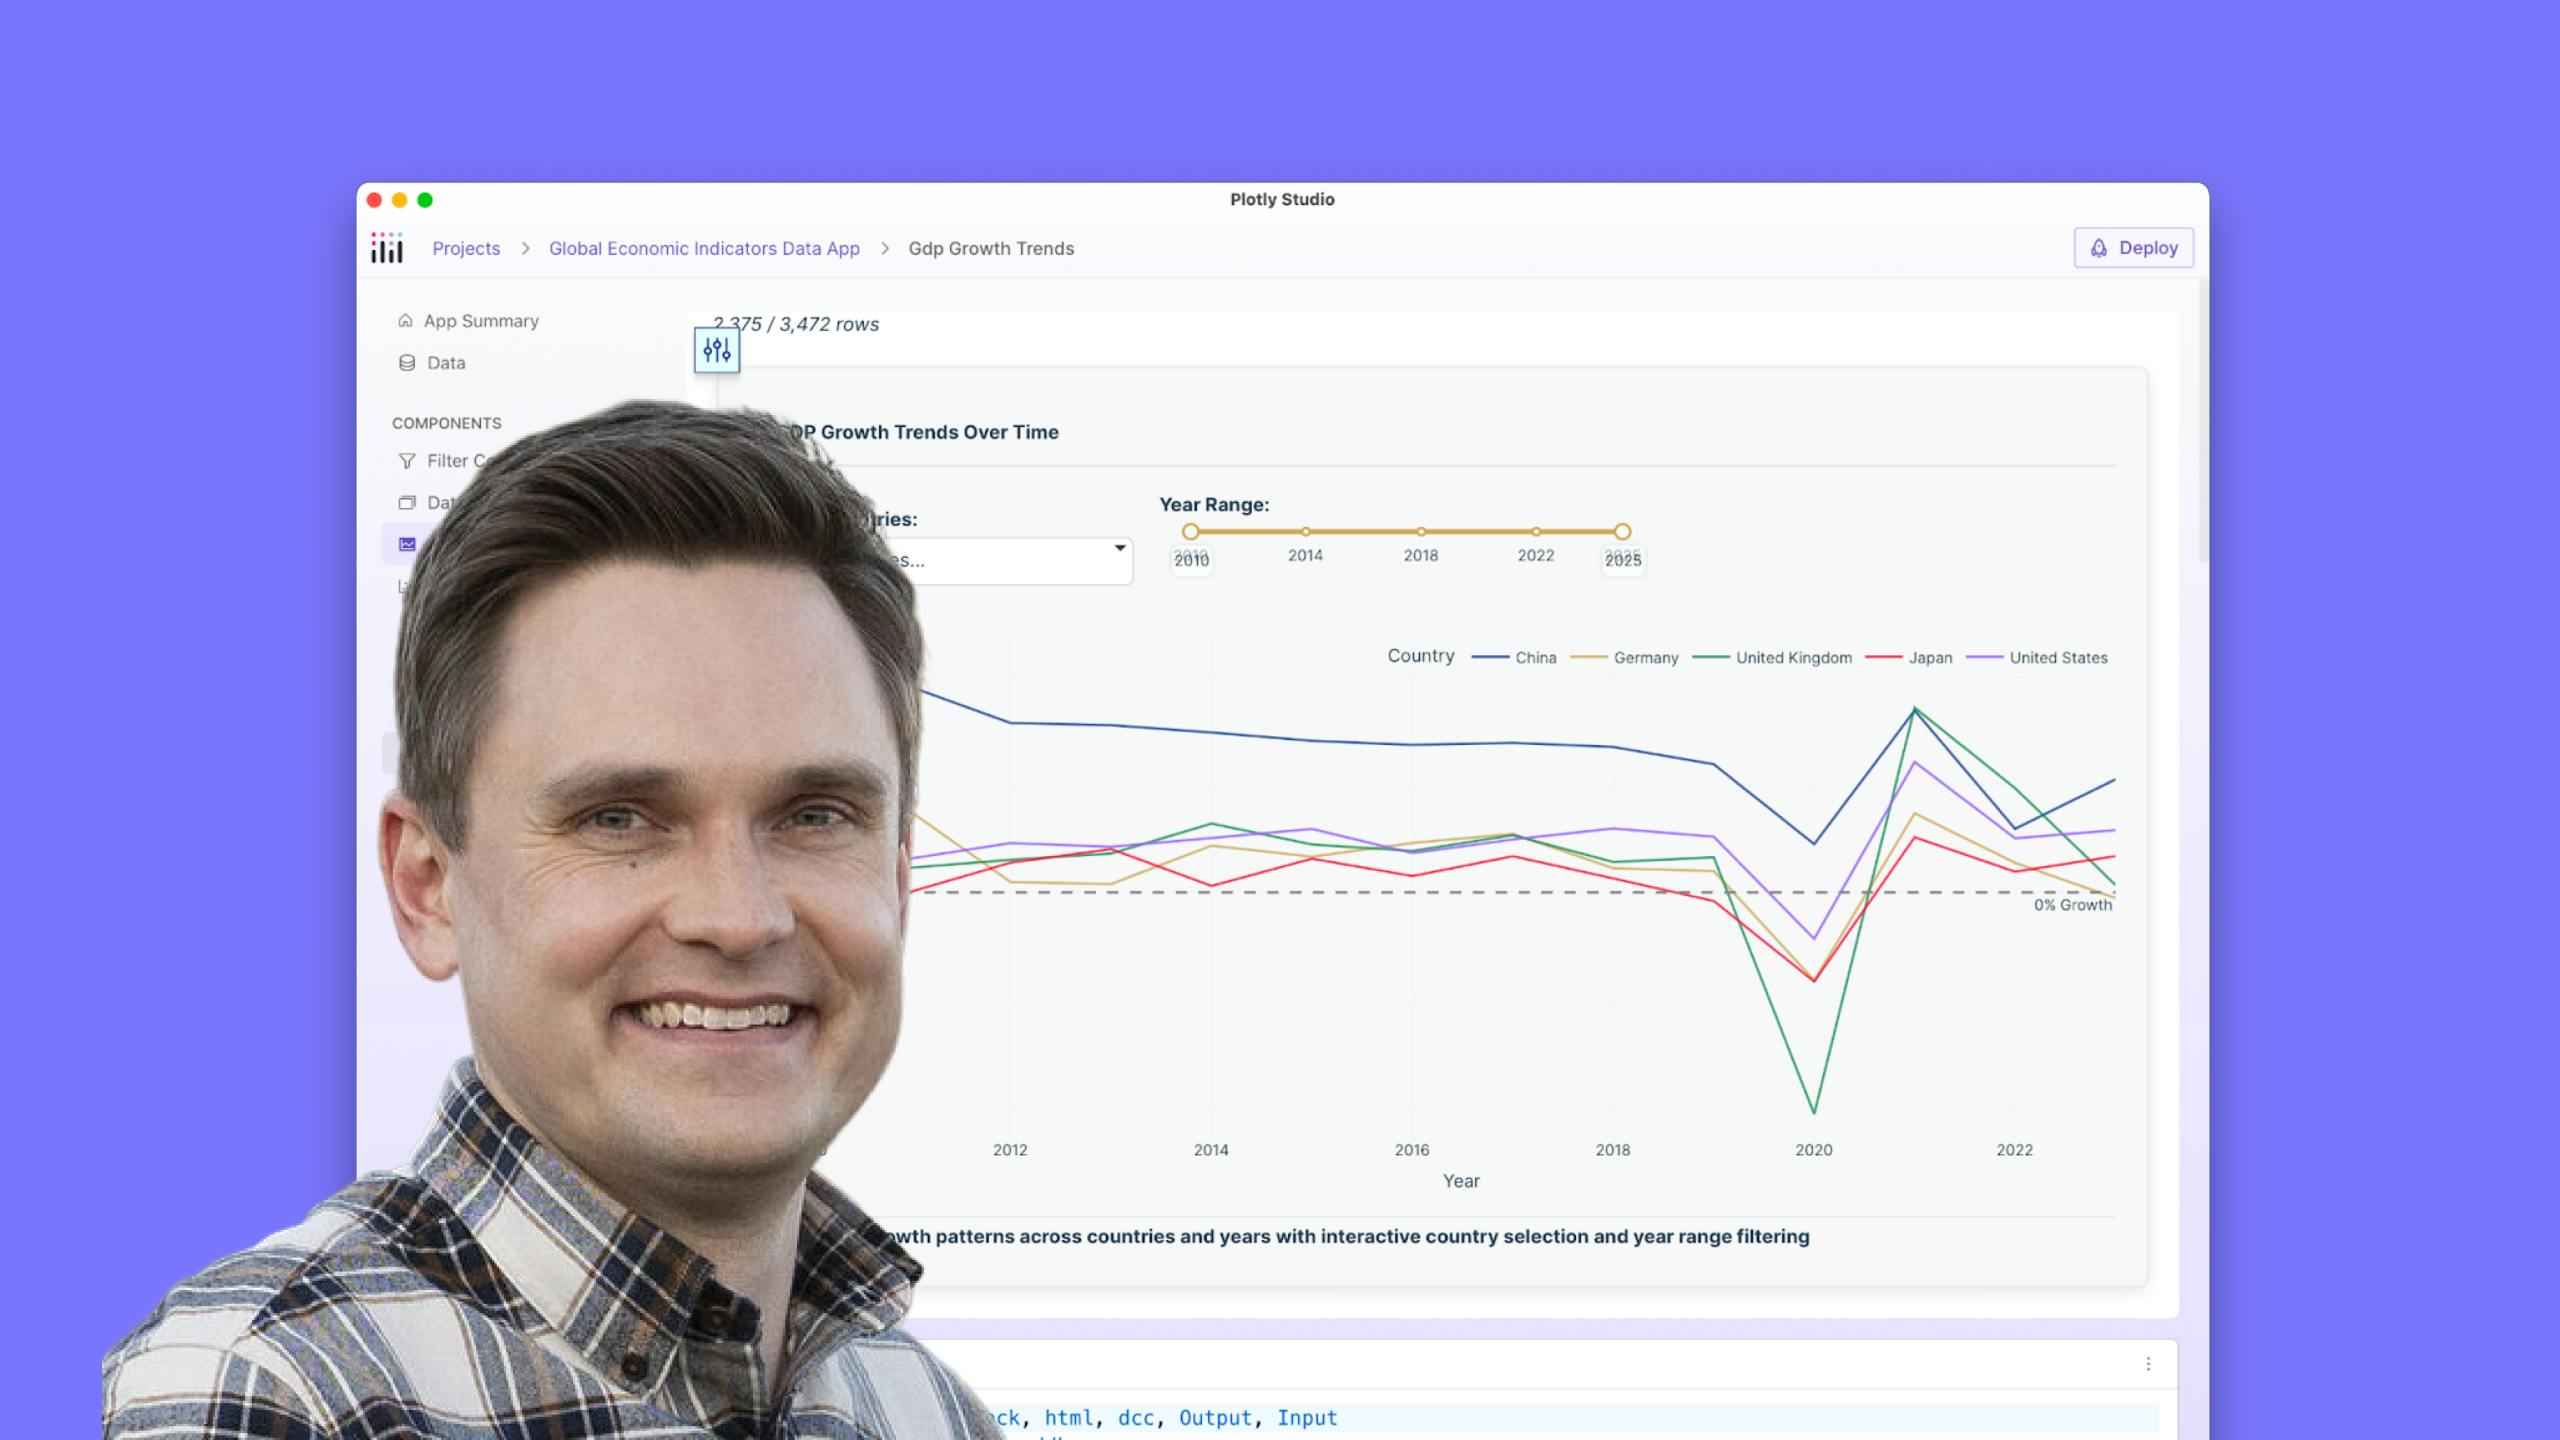Viewport: 2560px width, 1440px height.
Task: Select Data in the sidebar
Action: (x=445, y=363)
